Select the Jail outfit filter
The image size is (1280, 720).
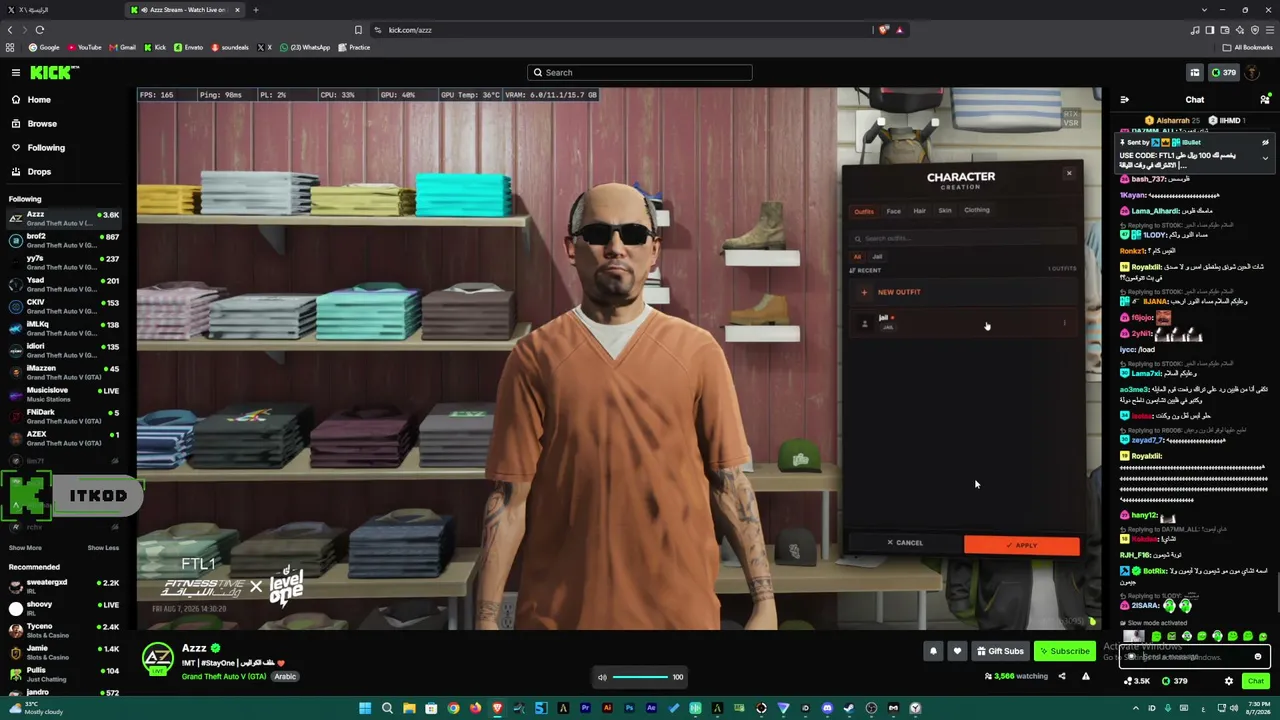pyautogui.click(x=877, y=257)
